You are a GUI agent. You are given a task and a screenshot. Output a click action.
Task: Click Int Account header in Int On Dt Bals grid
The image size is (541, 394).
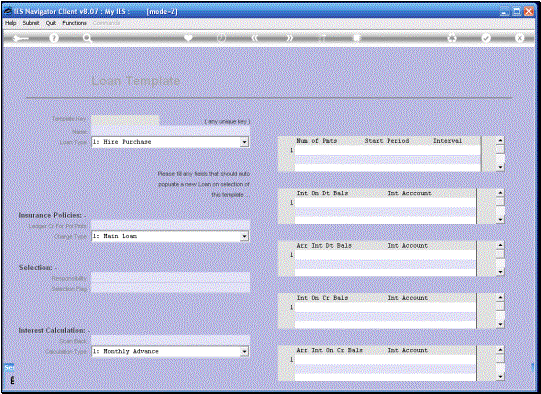(409, 193)
